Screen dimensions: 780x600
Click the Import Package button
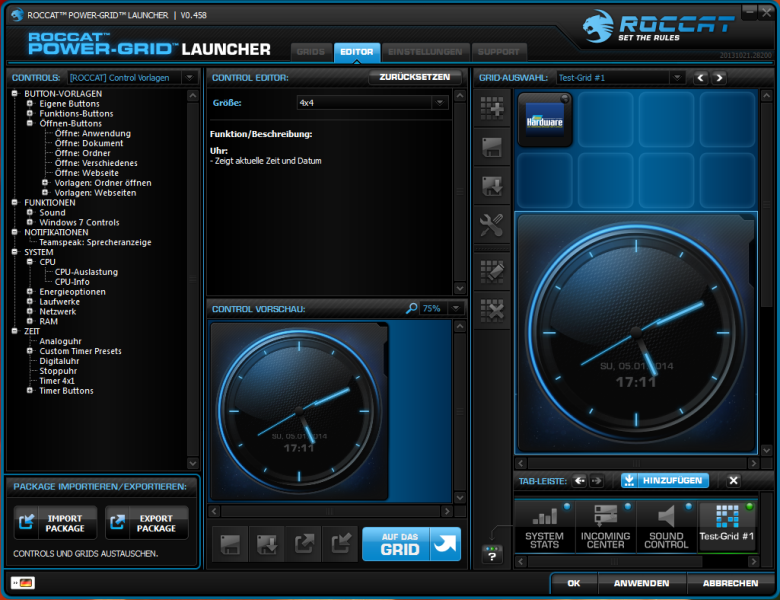pyautogui.click(x=56, y=523)
